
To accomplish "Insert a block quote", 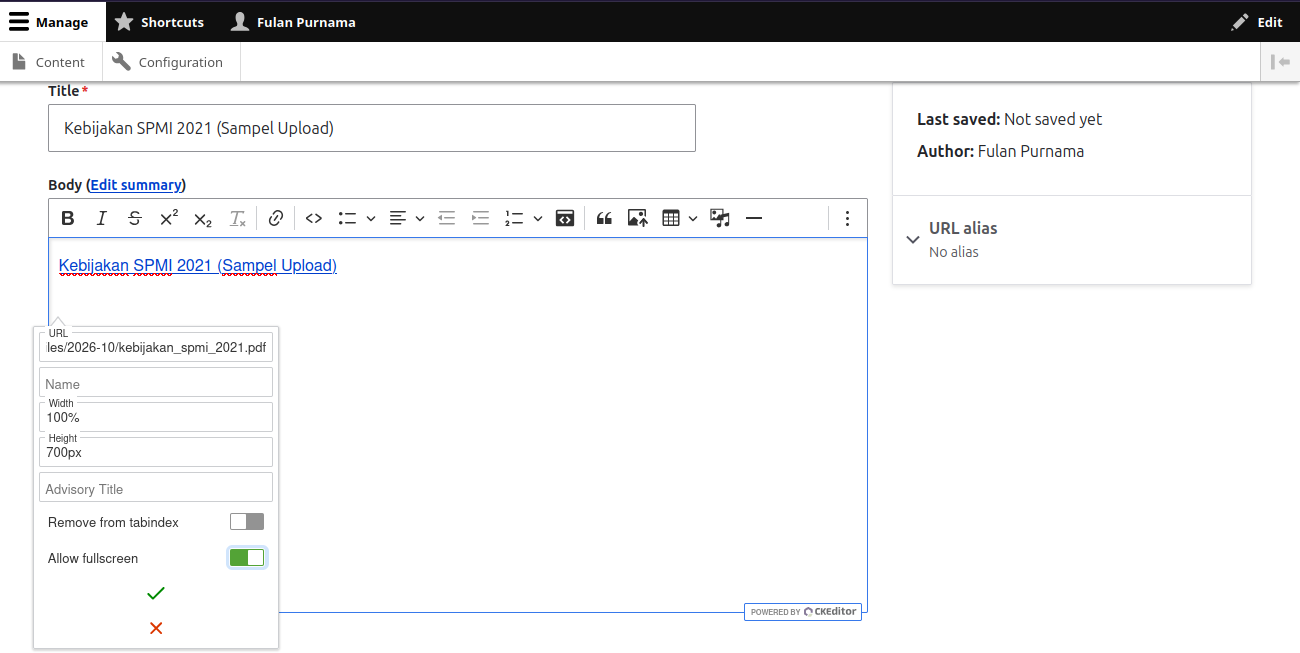I will tap(604, 218).
